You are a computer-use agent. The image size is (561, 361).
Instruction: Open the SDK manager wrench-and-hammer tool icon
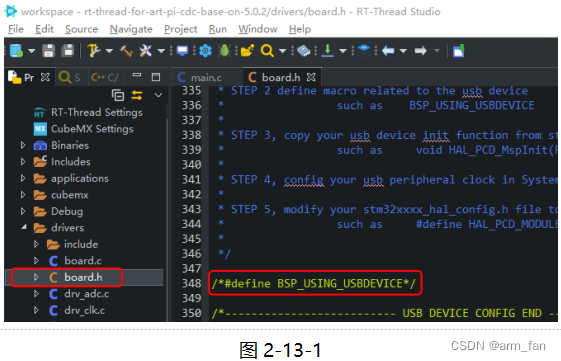94,51
